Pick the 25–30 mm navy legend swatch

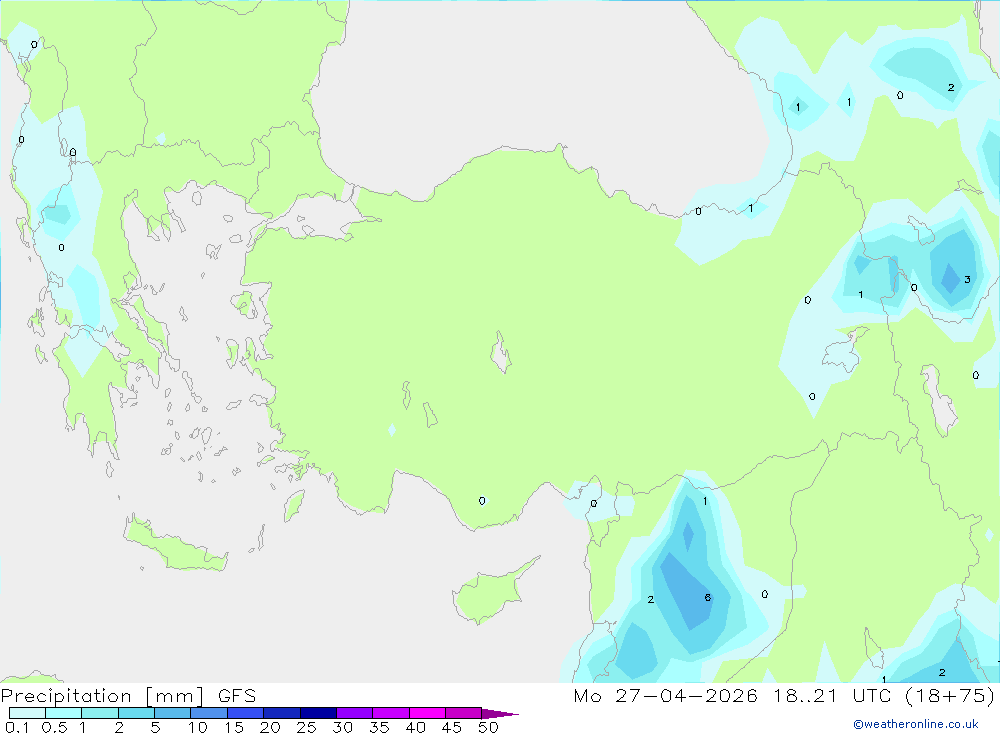(318, 713)
